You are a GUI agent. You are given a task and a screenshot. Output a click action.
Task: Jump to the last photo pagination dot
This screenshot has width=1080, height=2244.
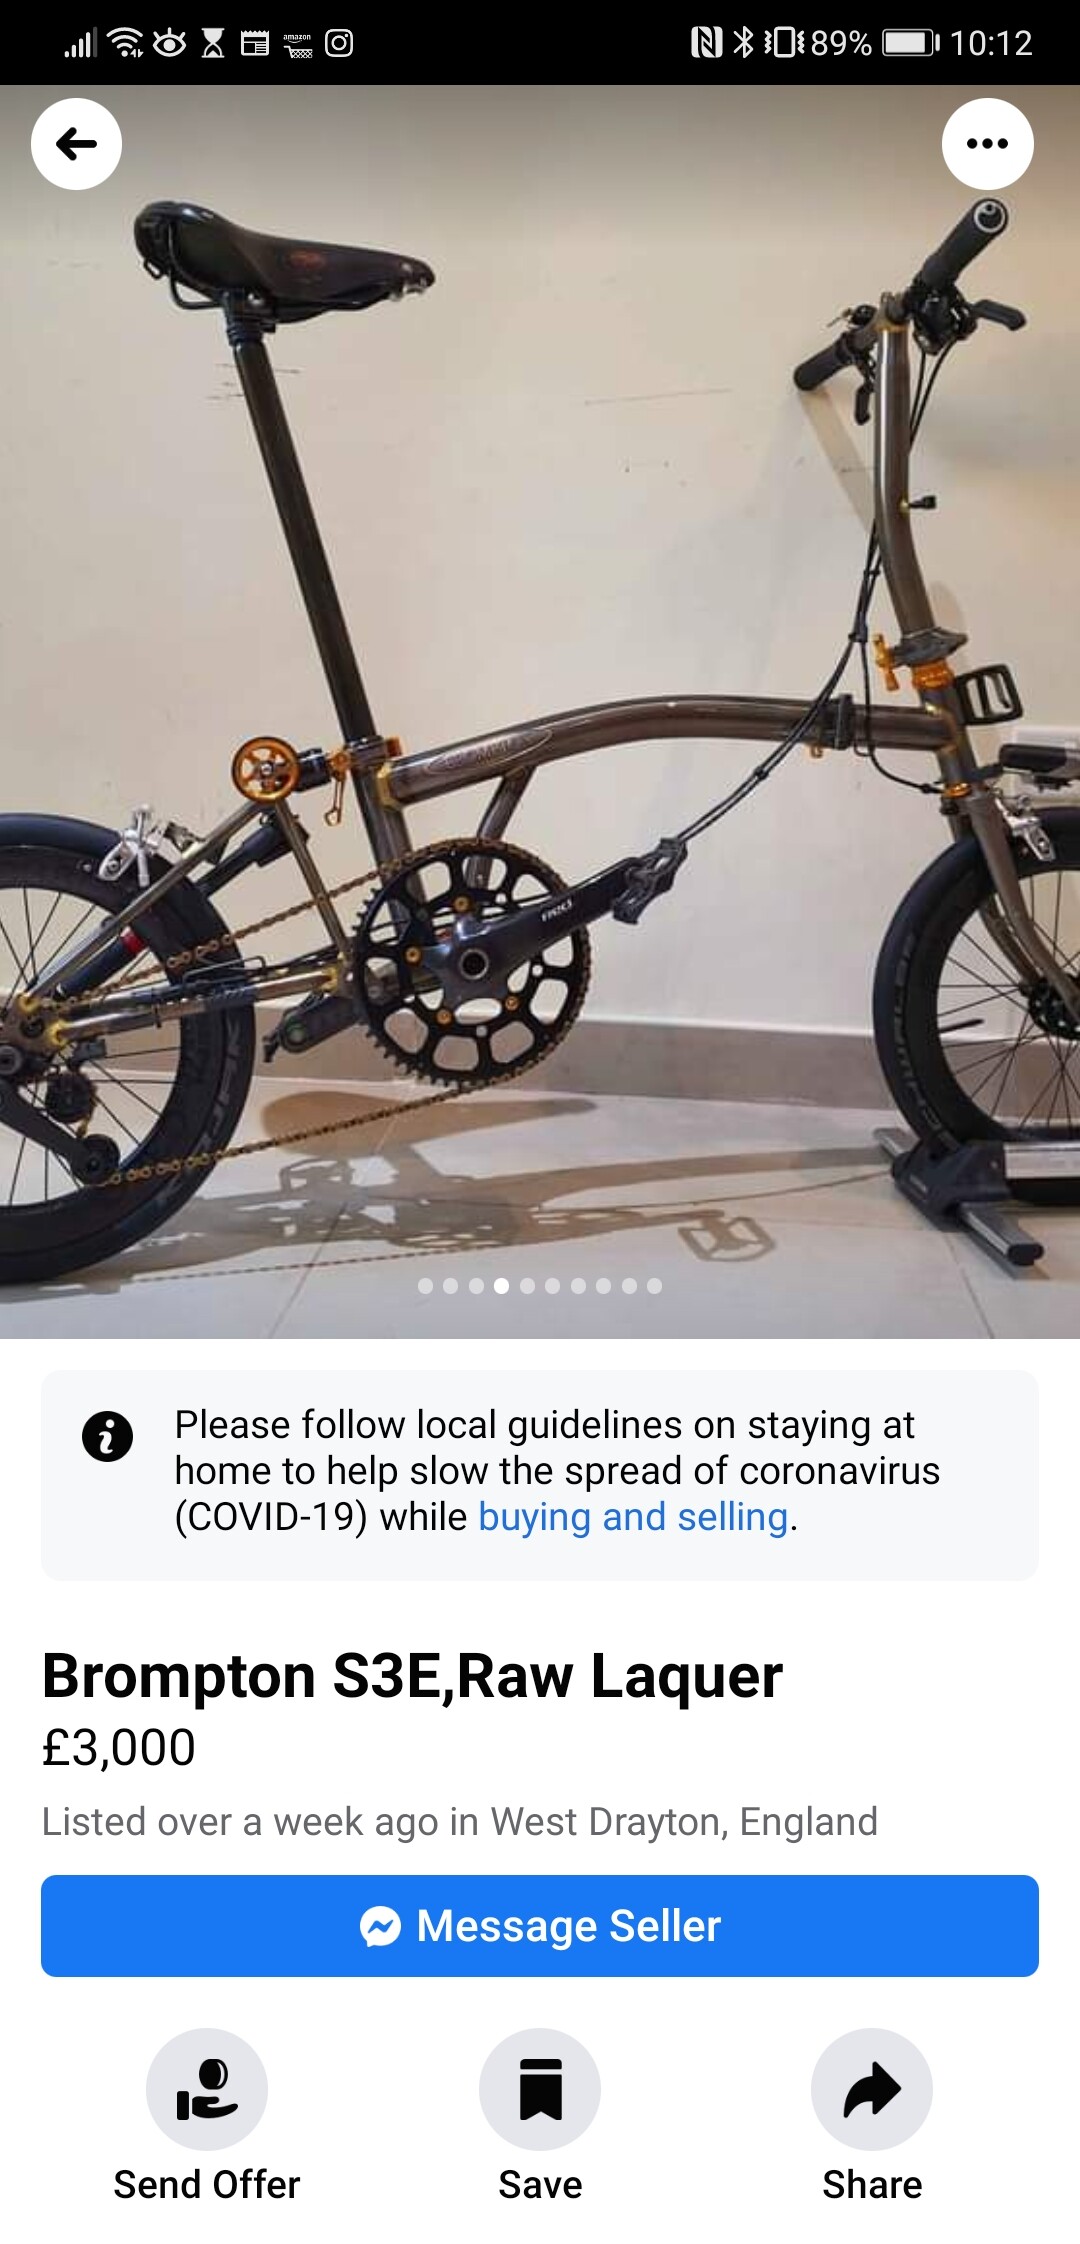654,1286
